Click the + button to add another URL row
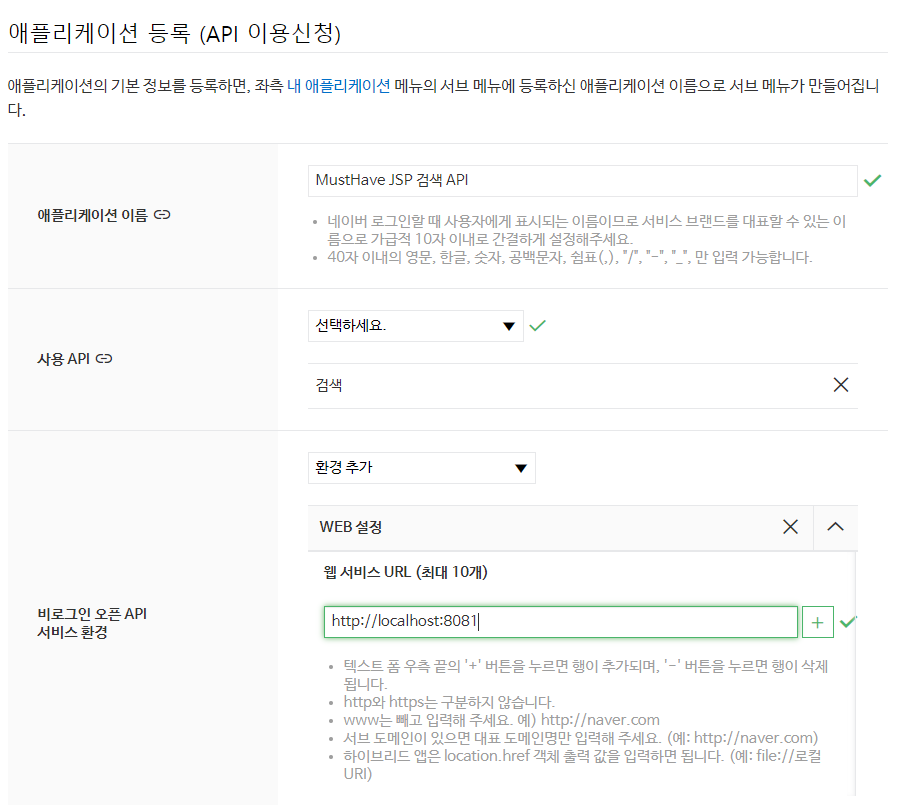Image resolution: width=909 pixels, height=805 pixels. pyautogui.click(x=818, y=622)
